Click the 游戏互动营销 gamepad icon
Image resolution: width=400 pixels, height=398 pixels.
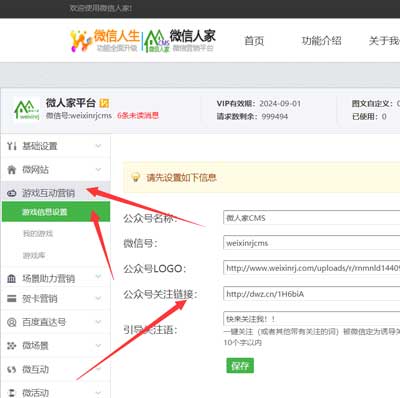click(x=12, y=193)
